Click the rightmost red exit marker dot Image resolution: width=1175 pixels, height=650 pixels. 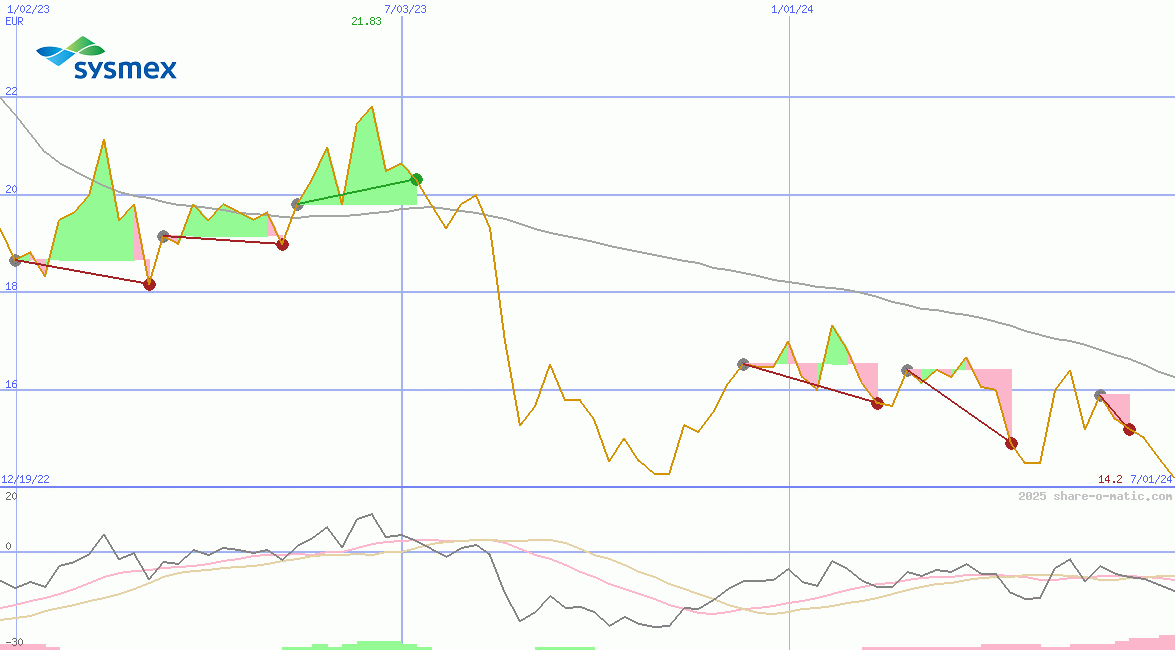1129,429
